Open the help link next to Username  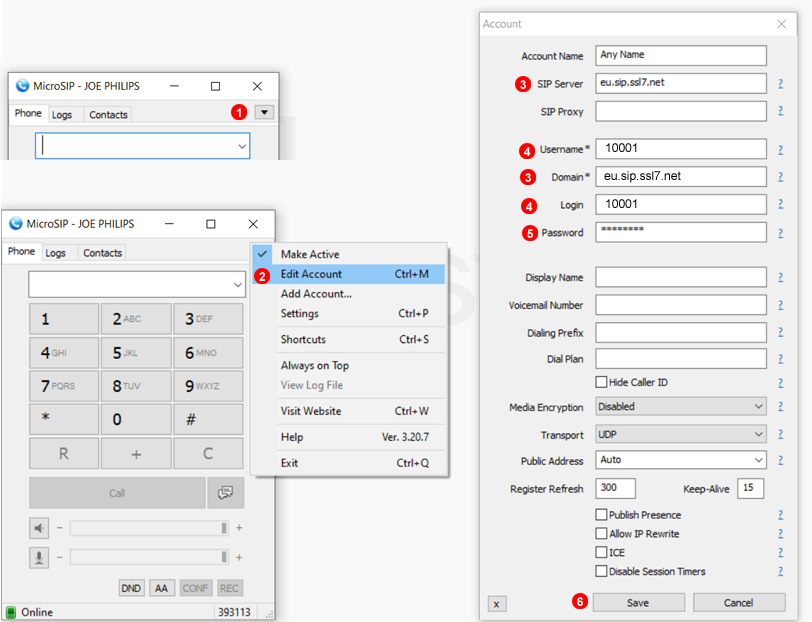(780, 150)
